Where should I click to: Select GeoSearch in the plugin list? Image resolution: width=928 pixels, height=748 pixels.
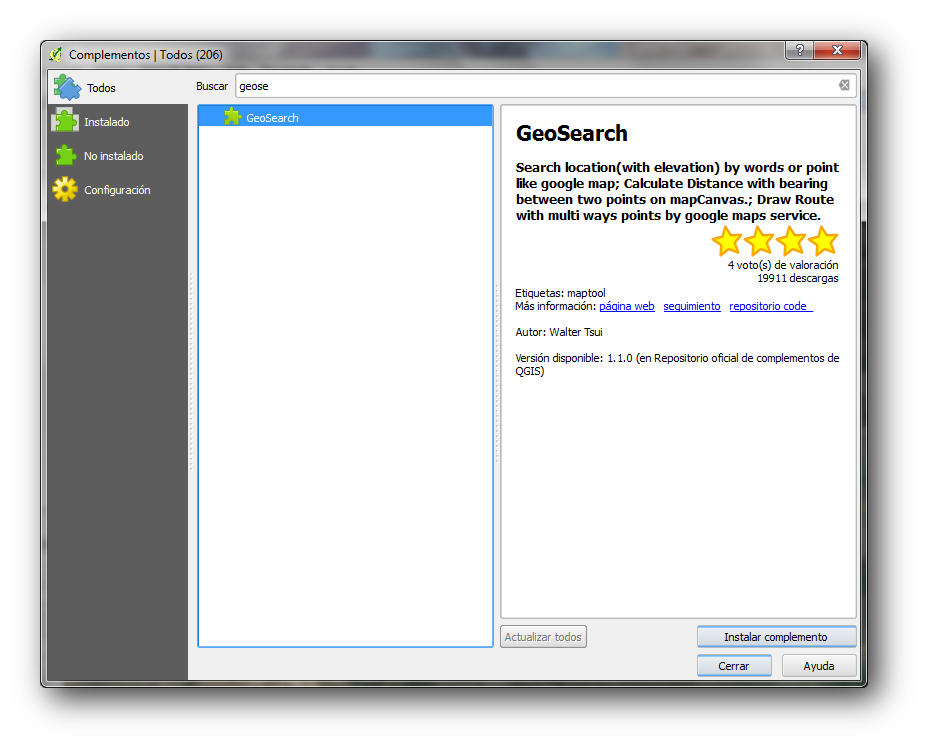coord(345,117)
